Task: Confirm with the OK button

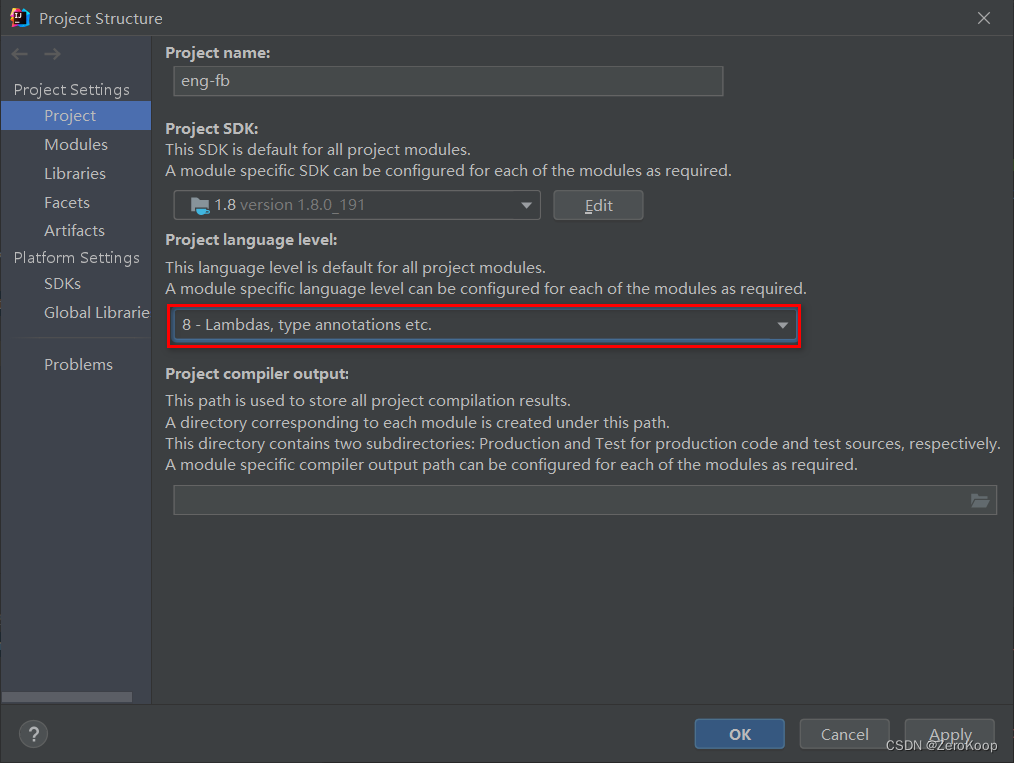Action: pyautogui.click(x=740, y=734)
